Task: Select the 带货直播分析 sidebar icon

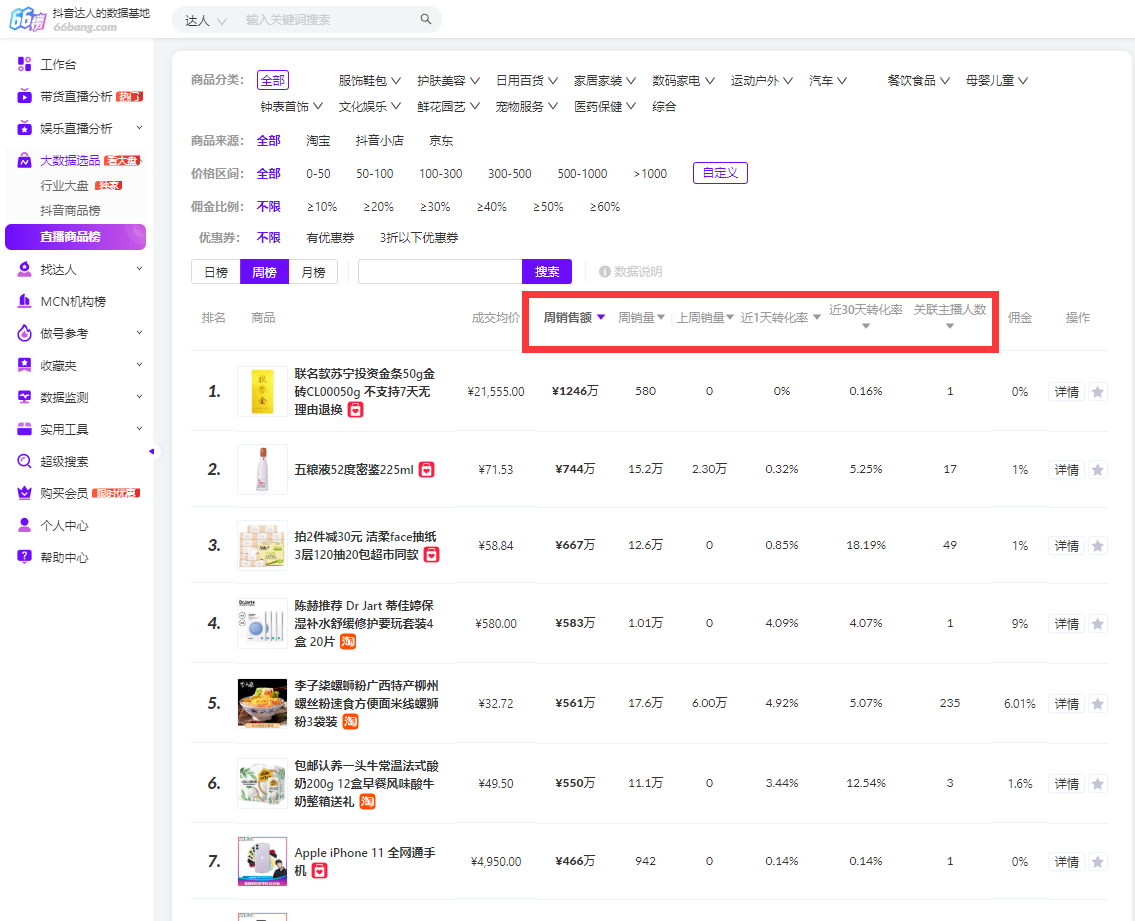Action: [22, 97]
